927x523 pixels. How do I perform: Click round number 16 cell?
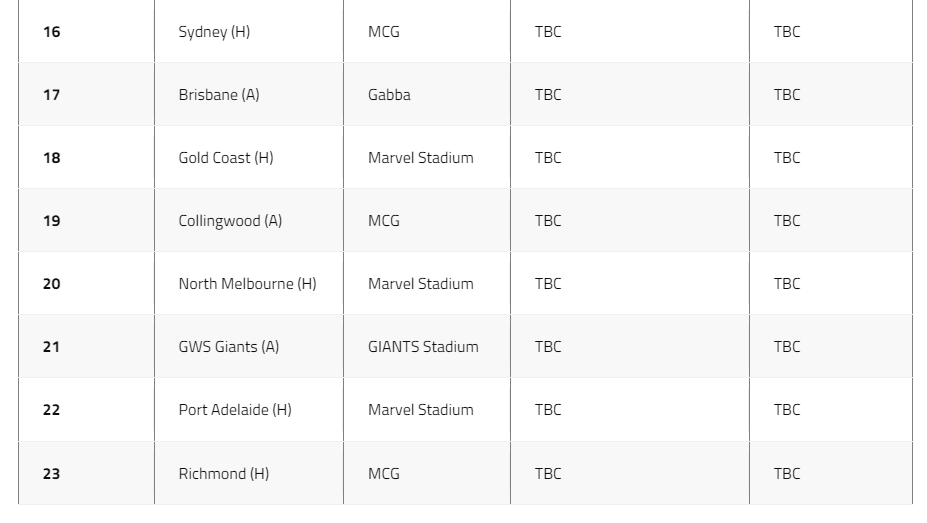(x=86, y=31)
